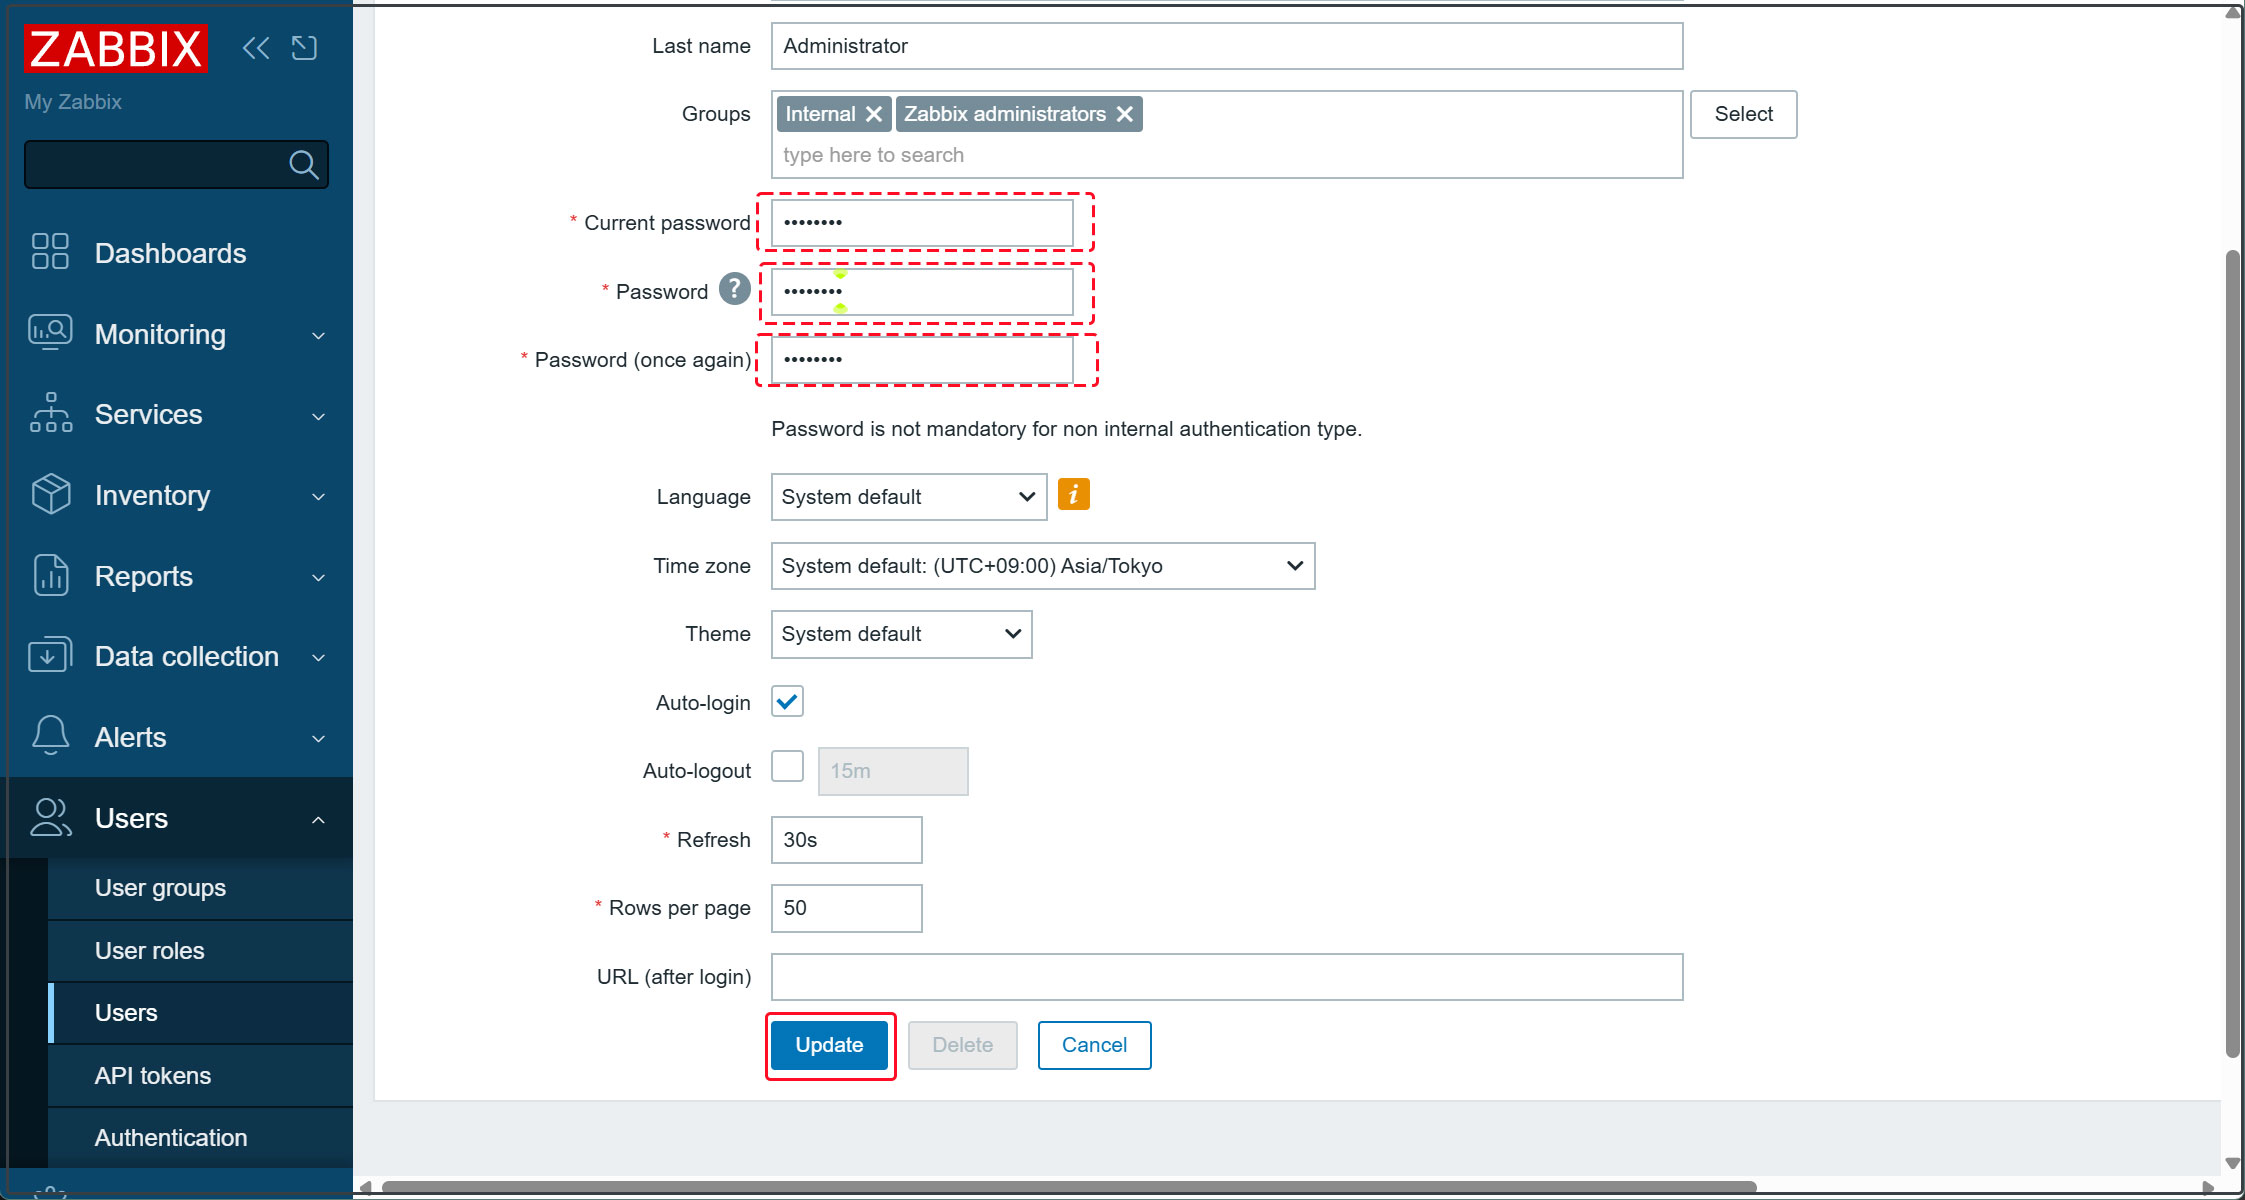This screenshot has height=1200, width=2245.
Task: Click the vertical page scrollbar
Action: point(2232,650)
